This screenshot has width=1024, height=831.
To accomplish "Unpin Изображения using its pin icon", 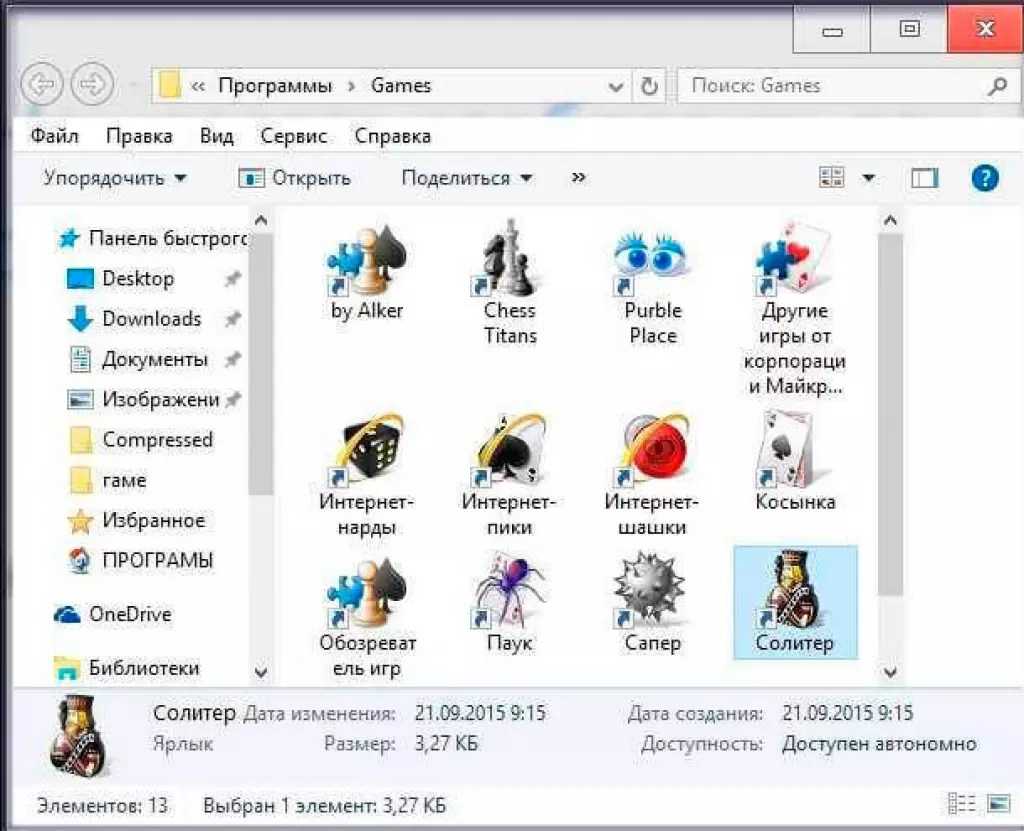I will [234, 399].
